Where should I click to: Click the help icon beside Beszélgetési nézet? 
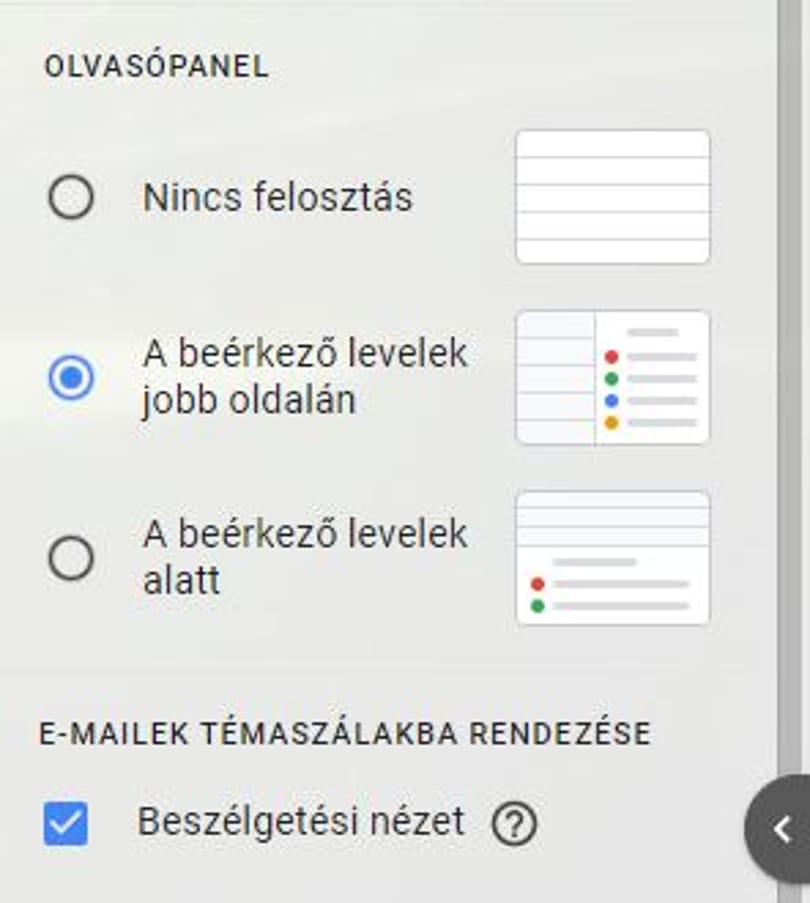click(x=514, y=824)
